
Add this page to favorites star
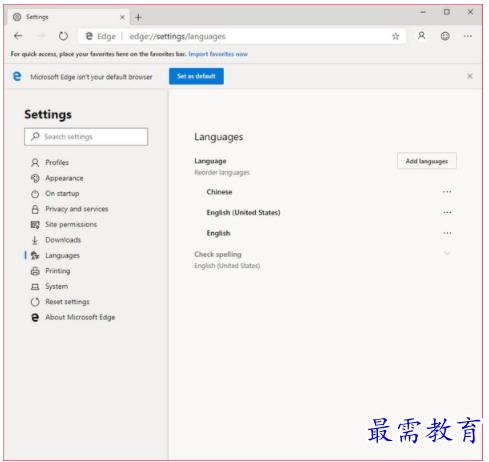(396, 36)
